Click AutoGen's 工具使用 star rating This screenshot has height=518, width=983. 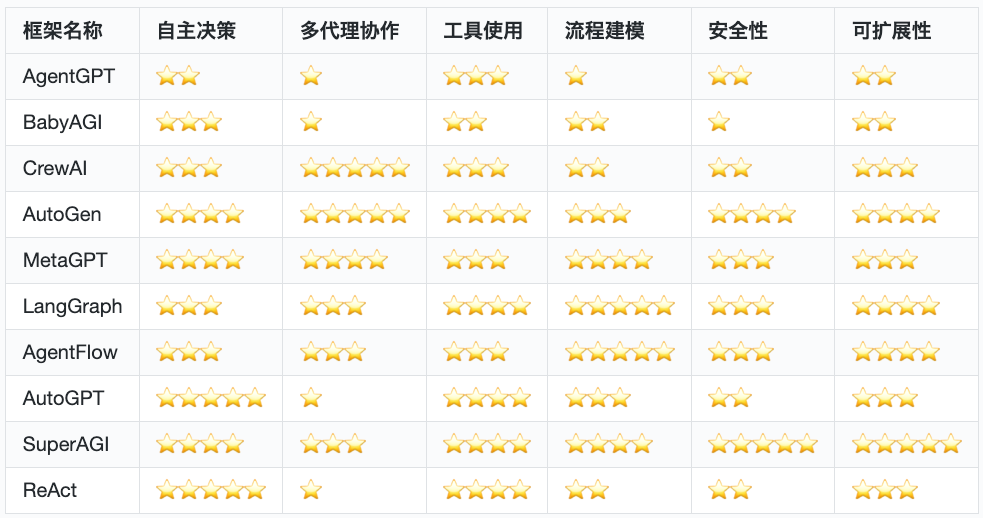coord(486,214)
